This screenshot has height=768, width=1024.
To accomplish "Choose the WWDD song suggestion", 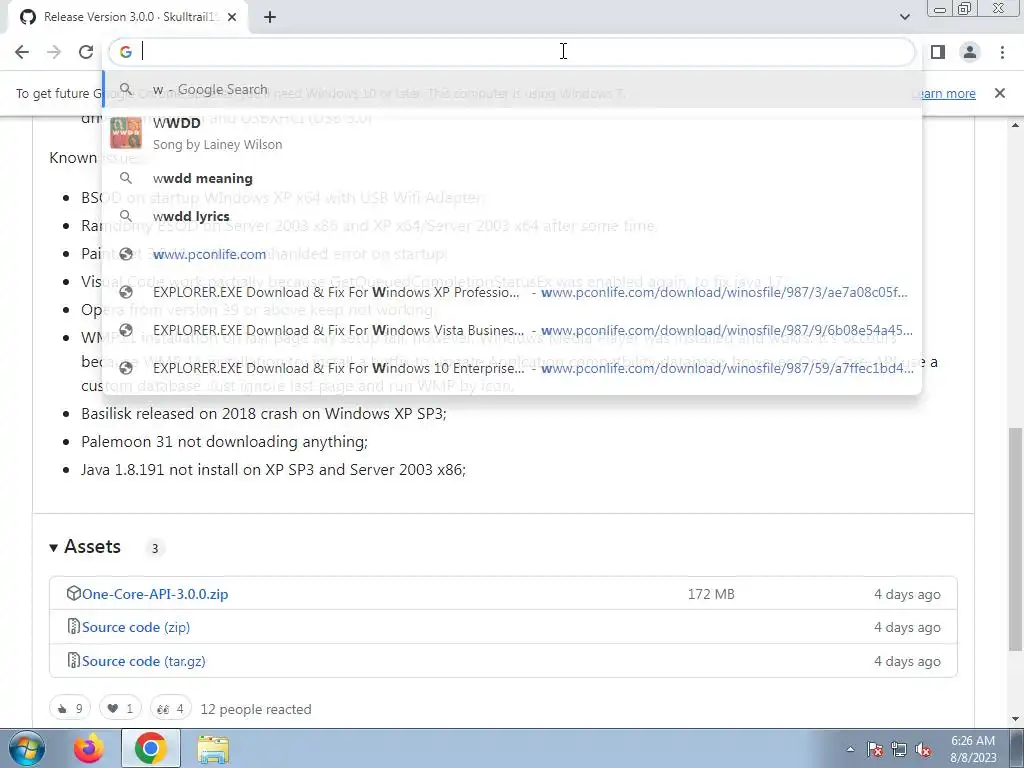I will click(x=512, y=133).
